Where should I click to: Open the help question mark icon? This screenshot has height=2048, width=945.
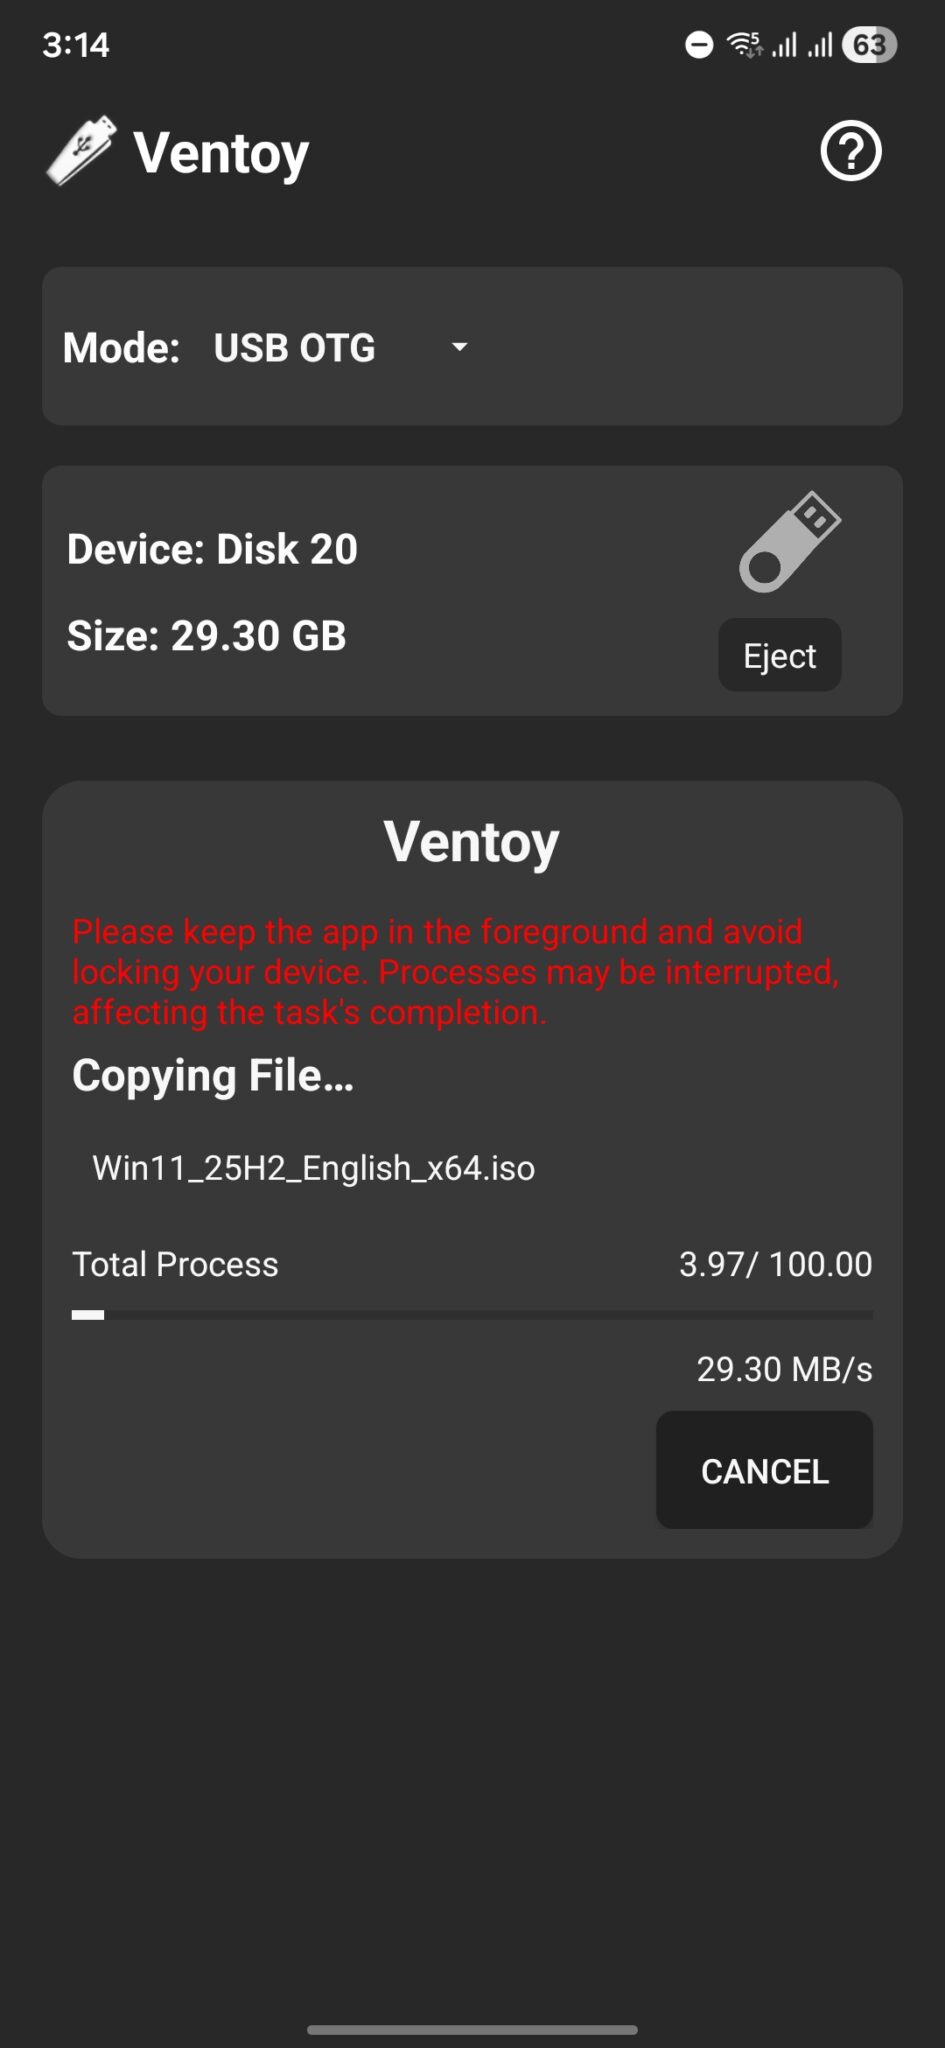tap(849, 151)
